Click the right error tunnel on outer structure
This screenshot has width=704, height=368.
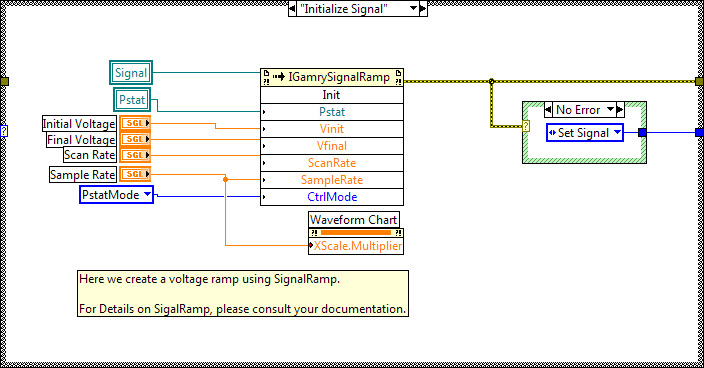699,81
